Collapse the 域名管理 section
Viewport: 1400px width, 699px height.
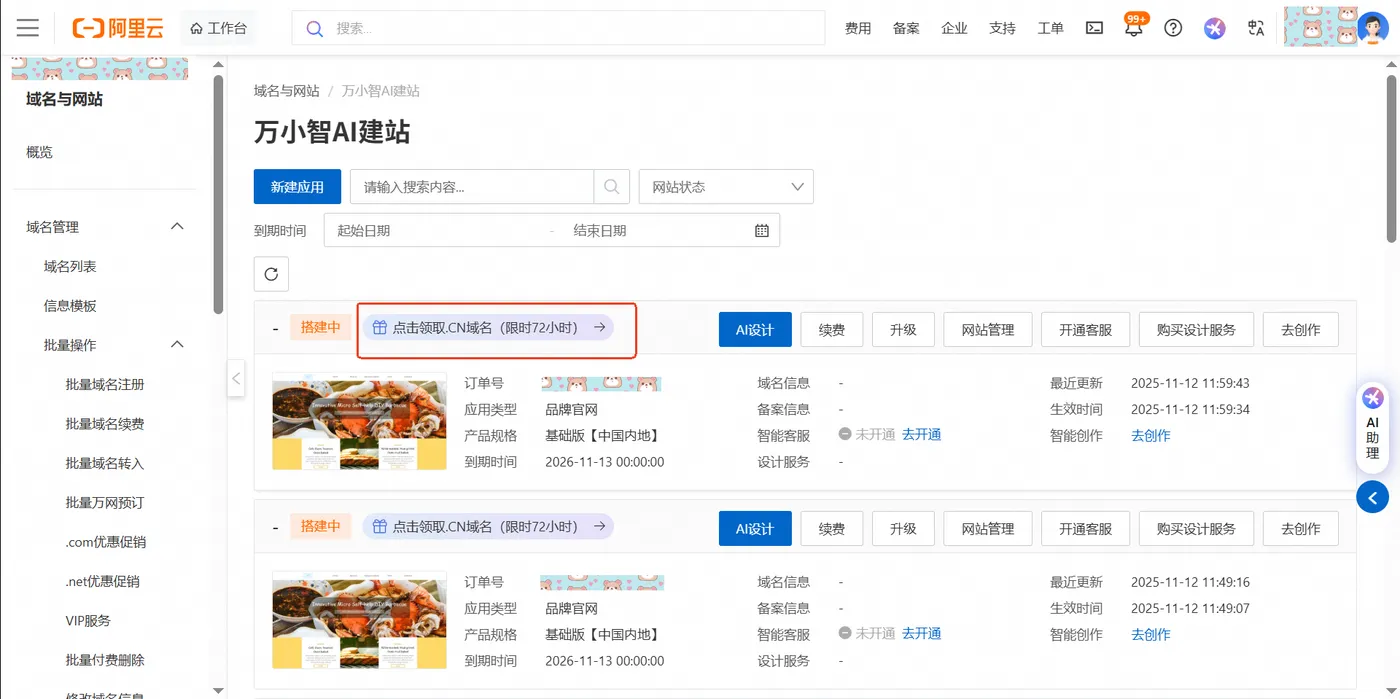coord(177,226)
